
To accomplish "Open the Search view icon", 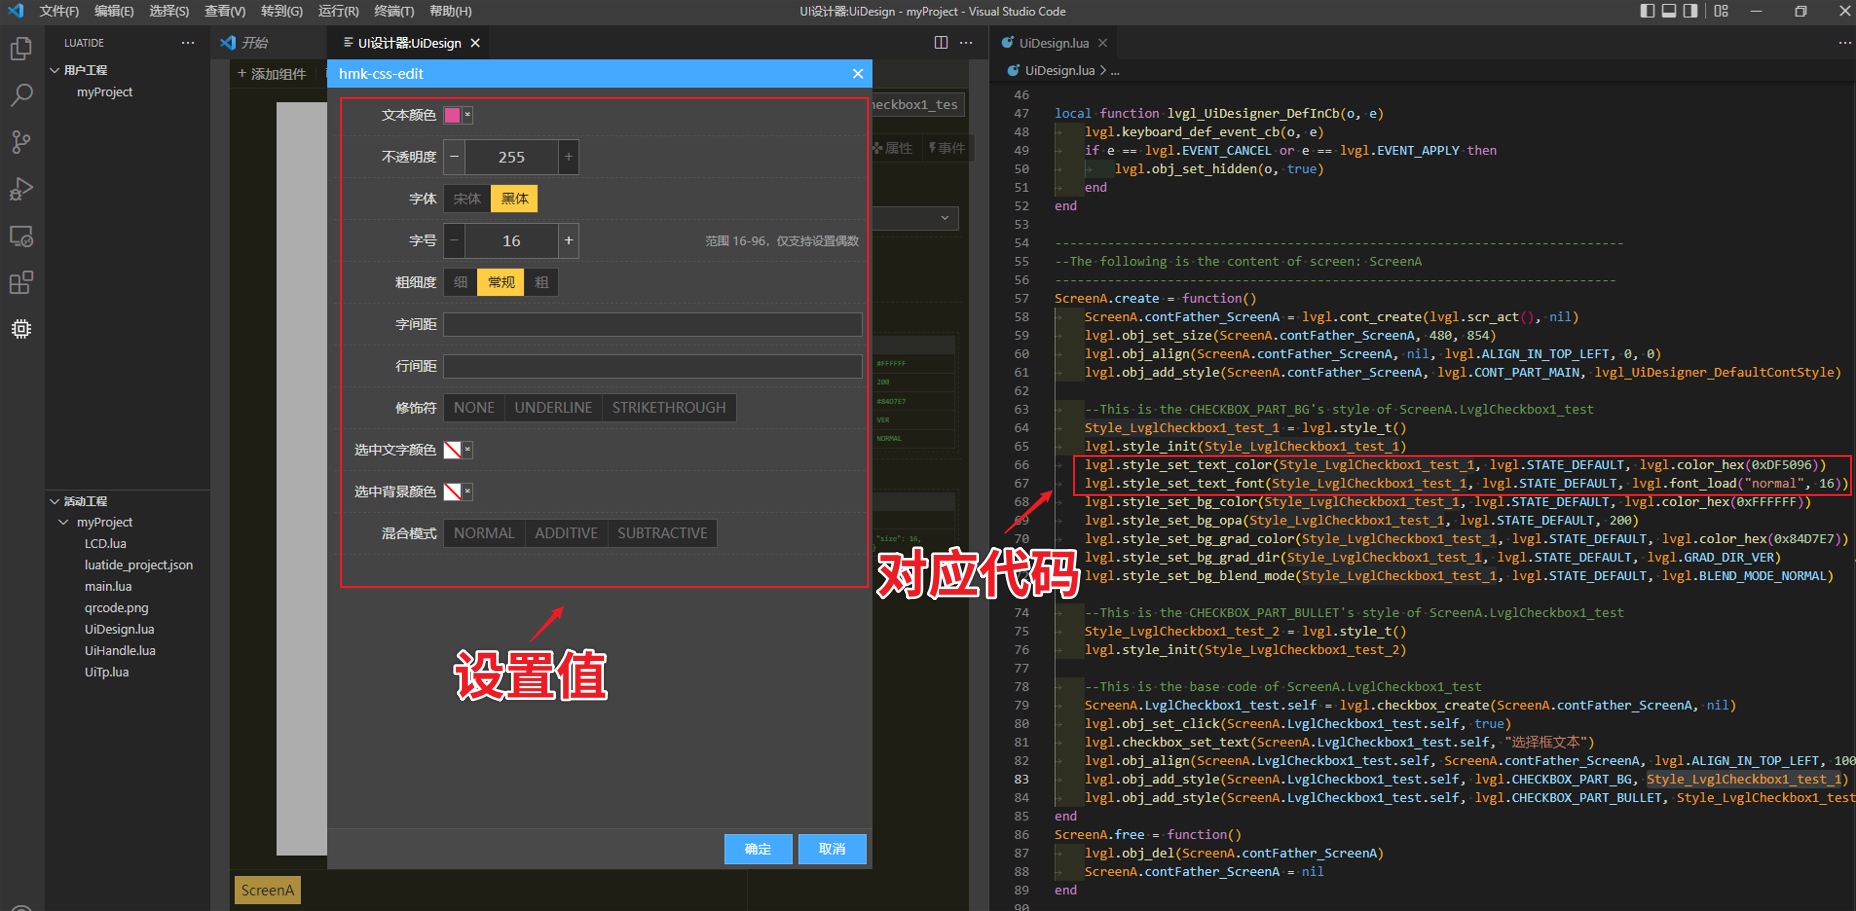I will (21, 95).
